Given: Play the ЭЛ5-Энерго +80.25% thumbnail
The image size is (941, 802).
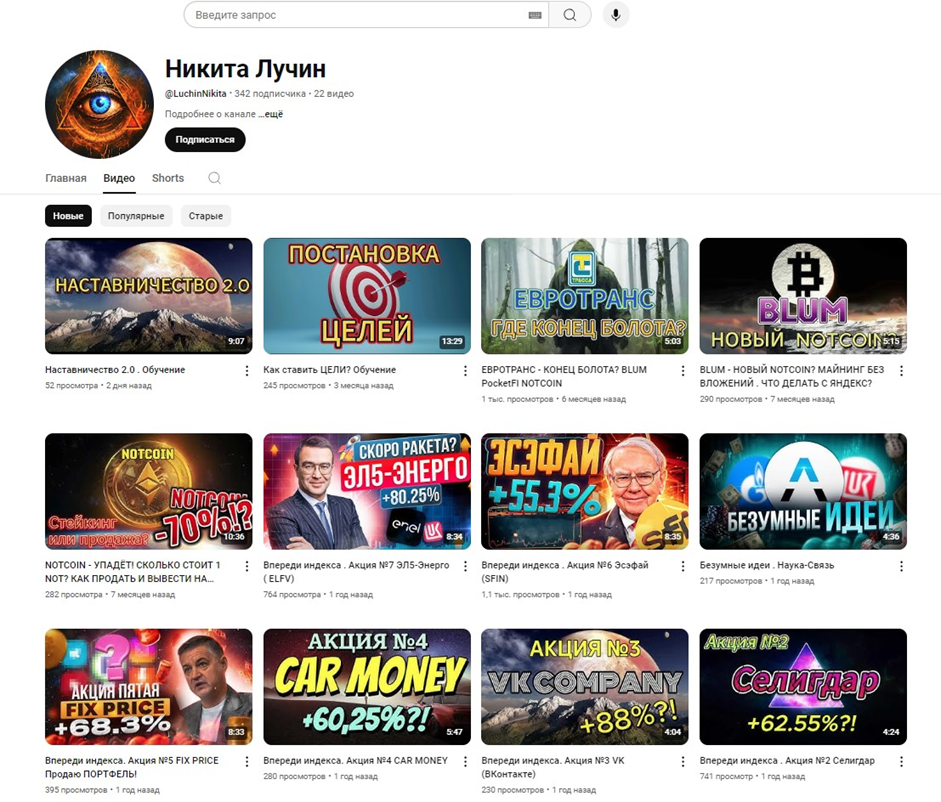Looking at the screenshot, I should click(x=367, y=492).
